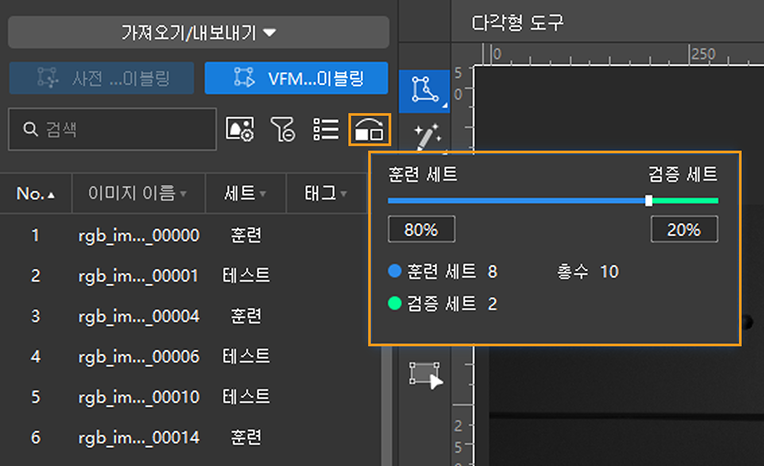Select row rgb_im..._00014

(190, 438)
